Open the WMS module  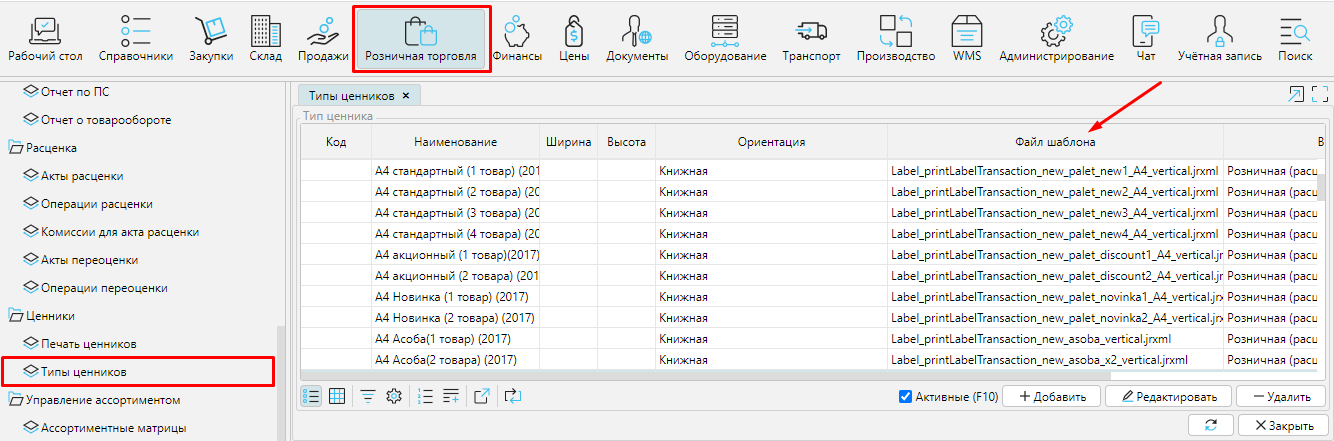(x=966, y=38)
